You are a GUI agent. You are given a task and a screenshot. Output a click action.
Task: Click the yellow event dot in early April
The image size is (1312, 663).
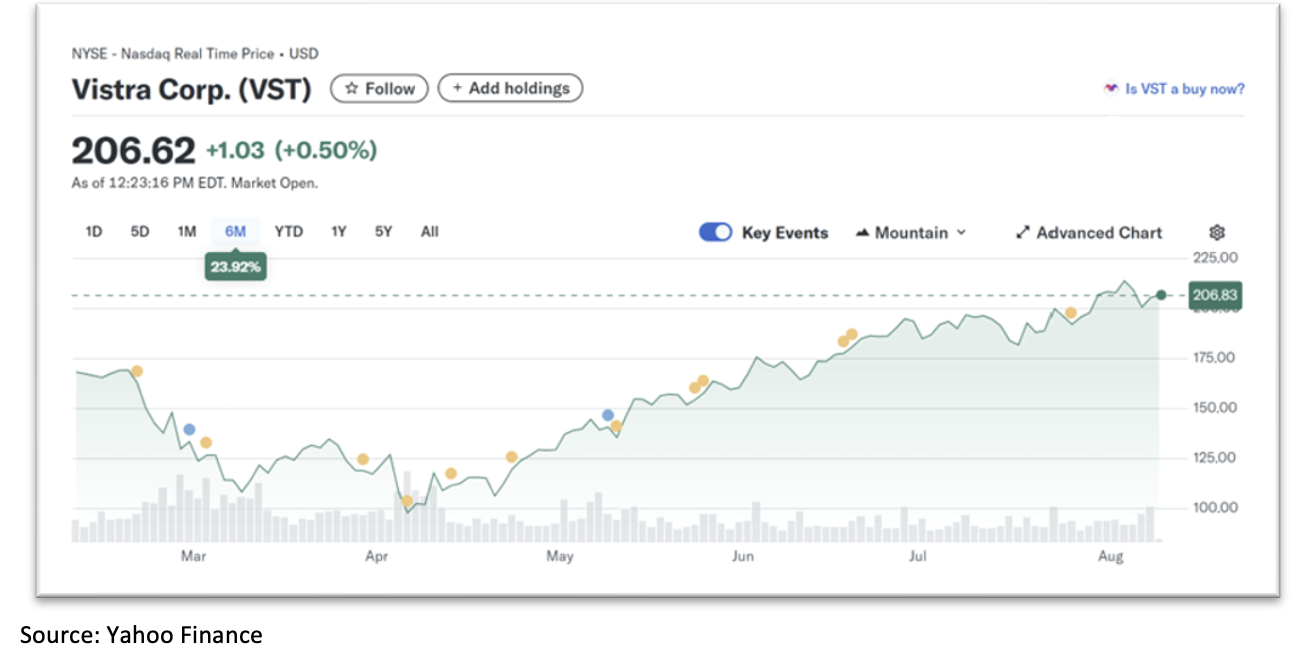coord(406,501)
